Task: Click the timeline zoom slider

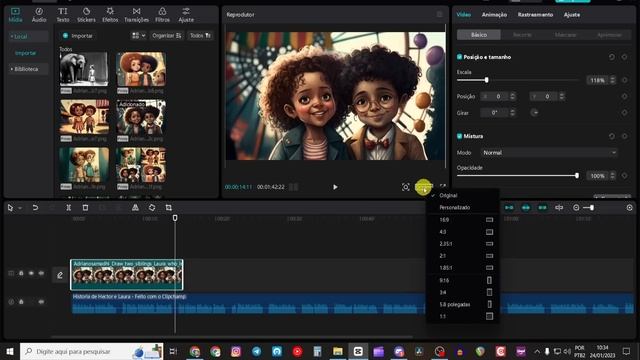Action: [x=589, y=207]
